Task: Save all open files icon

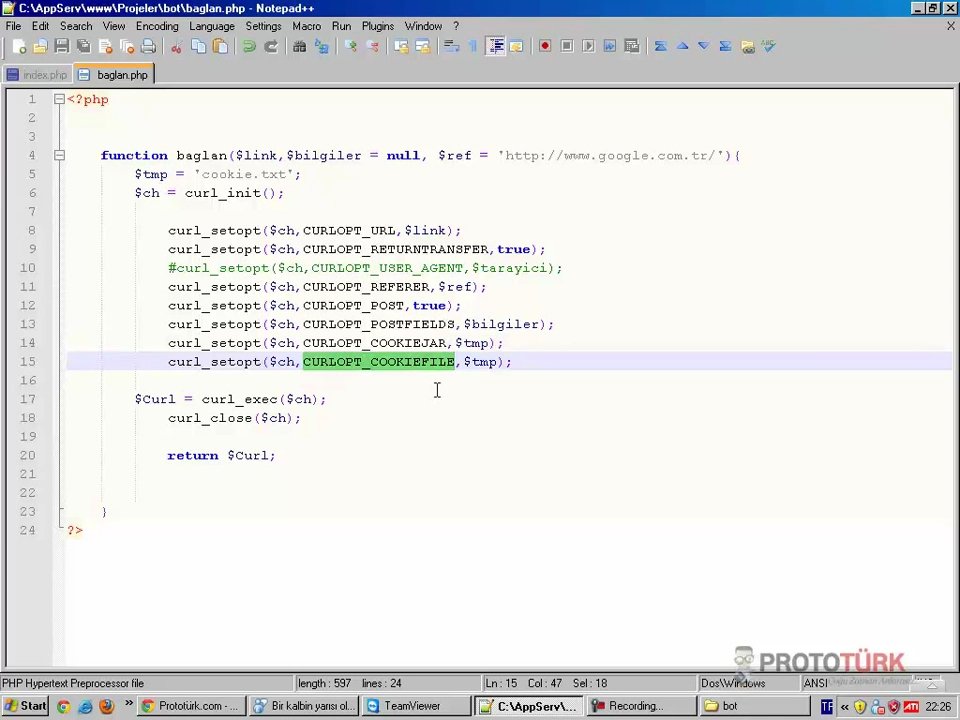Action: (84, 47)
